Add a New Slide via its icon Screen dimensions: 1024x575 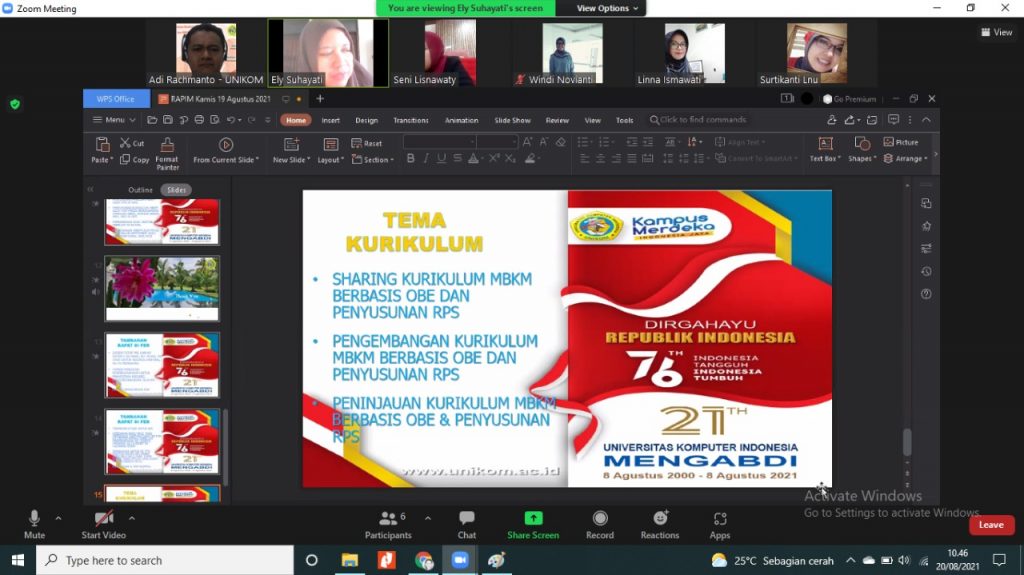coord(291,144)
